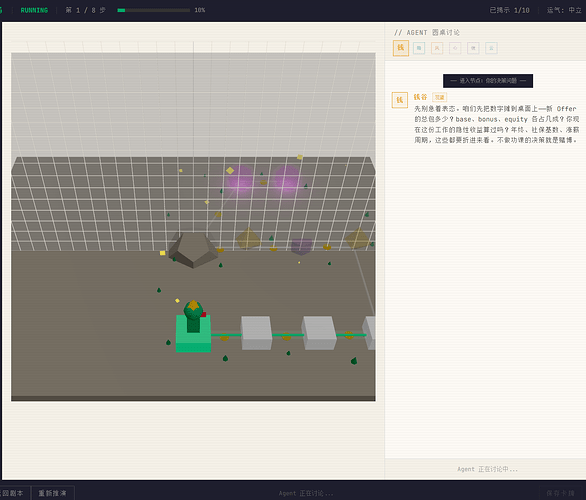The width and height of the screenshot is (586, 500).
Task: Click the dimmed 保存卡牌 button
Action: 560,493
